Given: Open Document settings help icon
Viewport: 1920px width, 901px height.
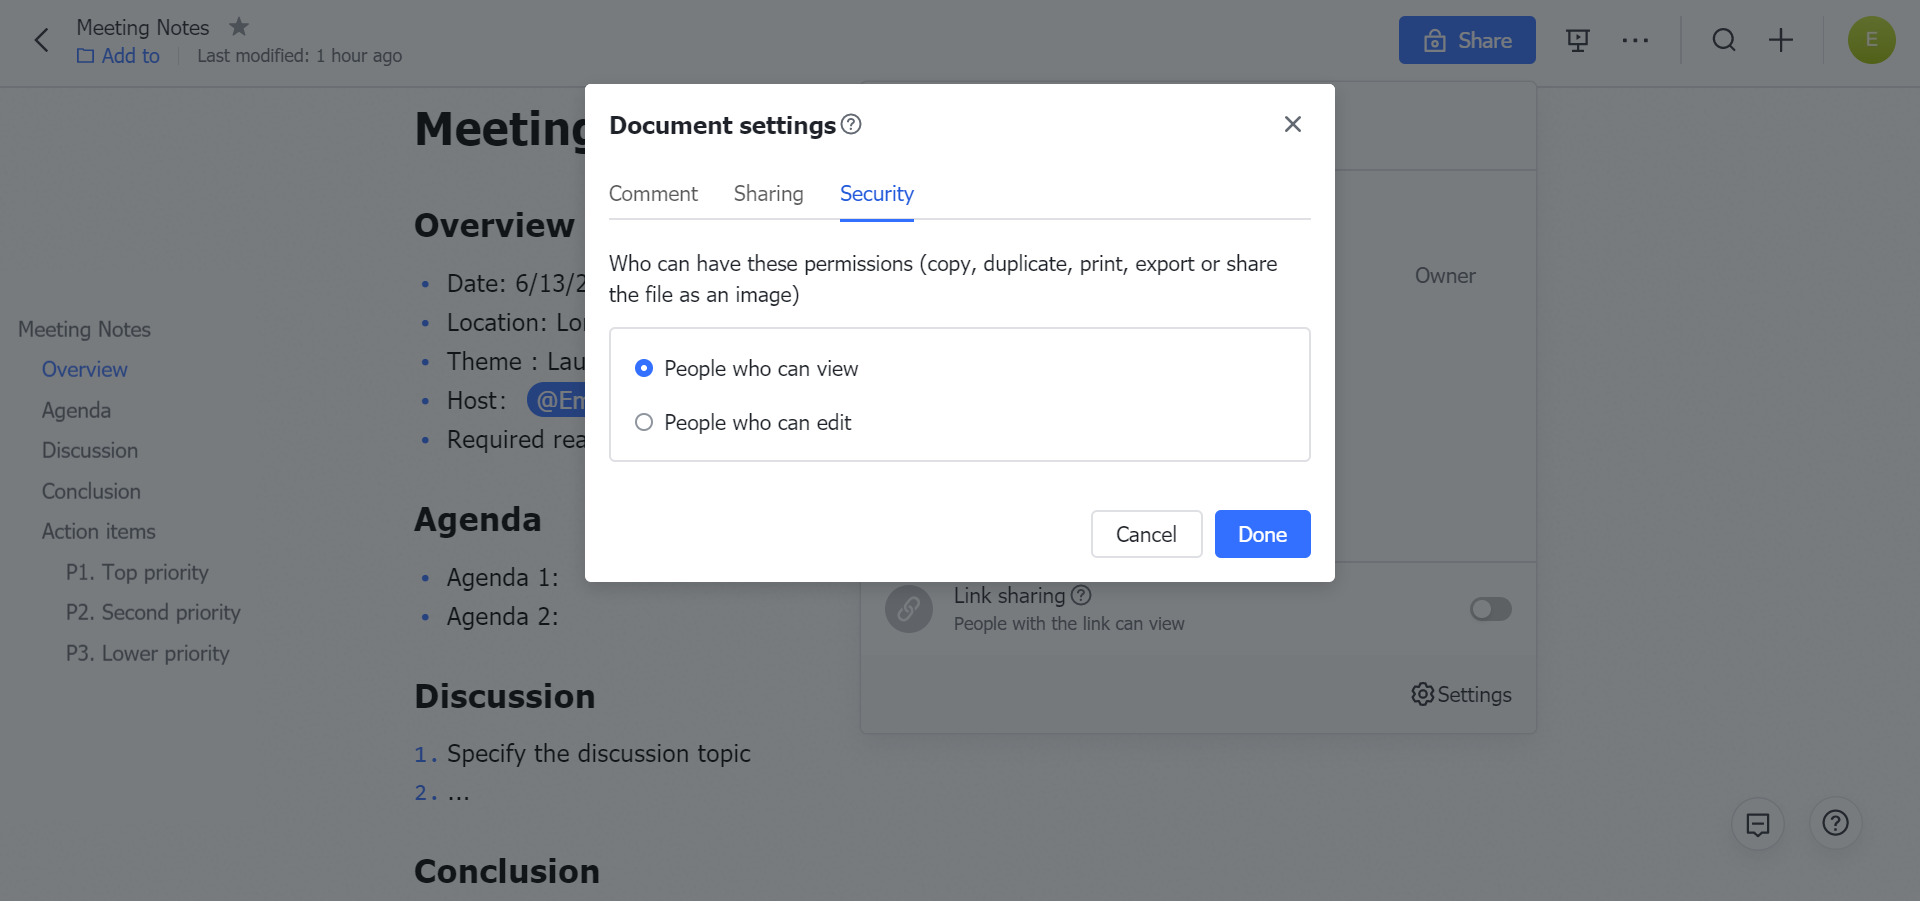Looking at the screenshot, I should [851, 124].
